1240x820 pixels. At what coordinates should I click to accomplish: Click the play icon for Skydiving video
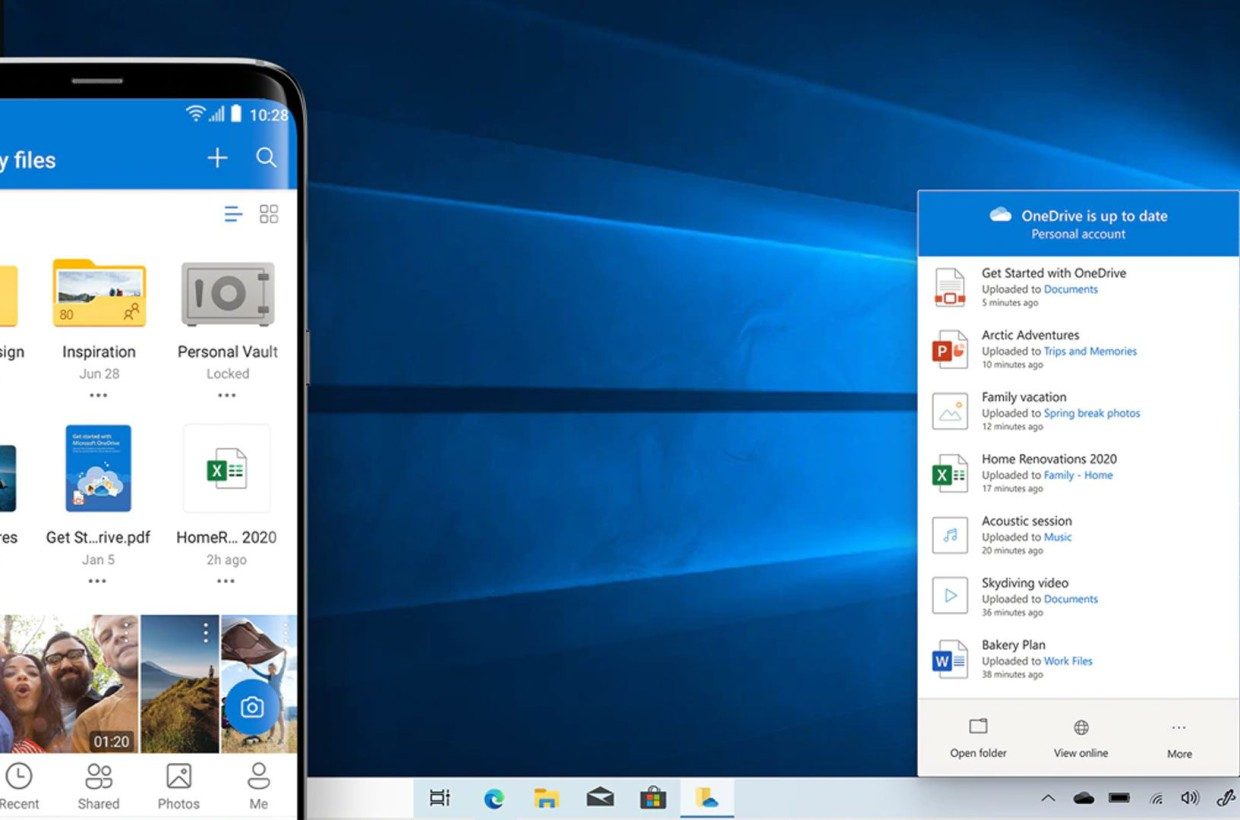[x=950, y=597]
